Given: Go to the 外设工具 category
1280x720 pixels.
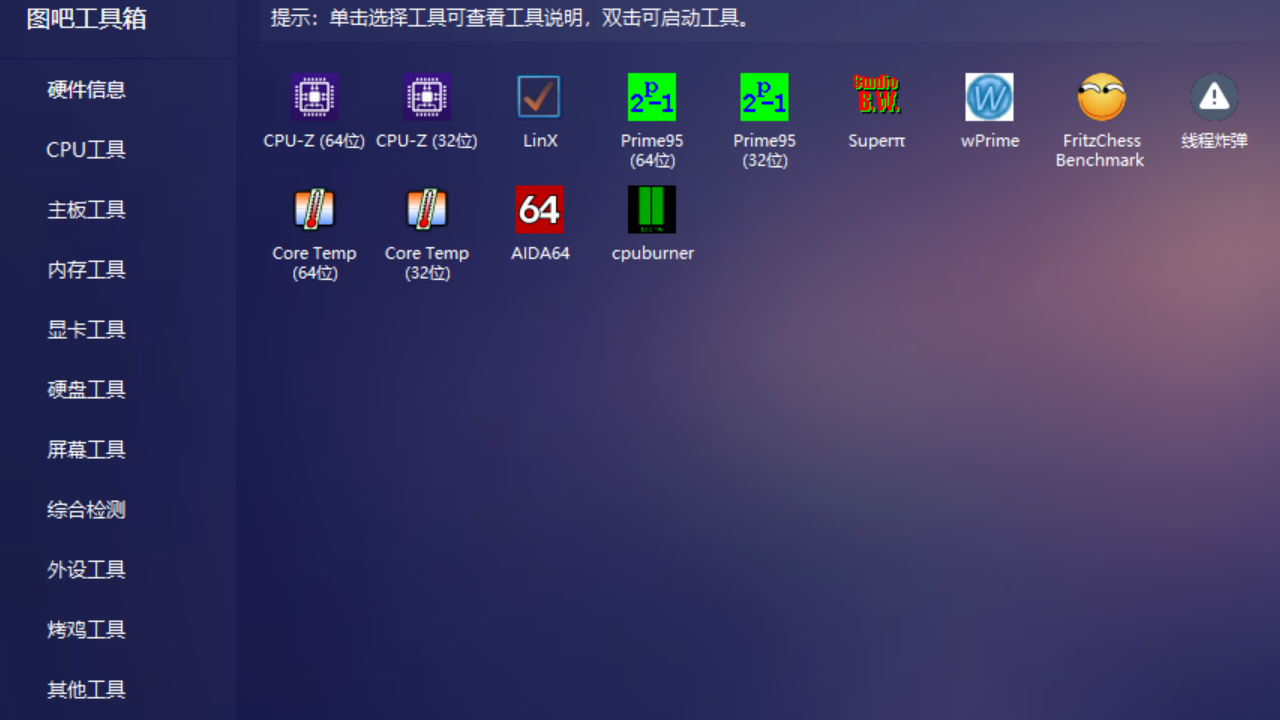Looking at the screenshot, I should (86, 570).
